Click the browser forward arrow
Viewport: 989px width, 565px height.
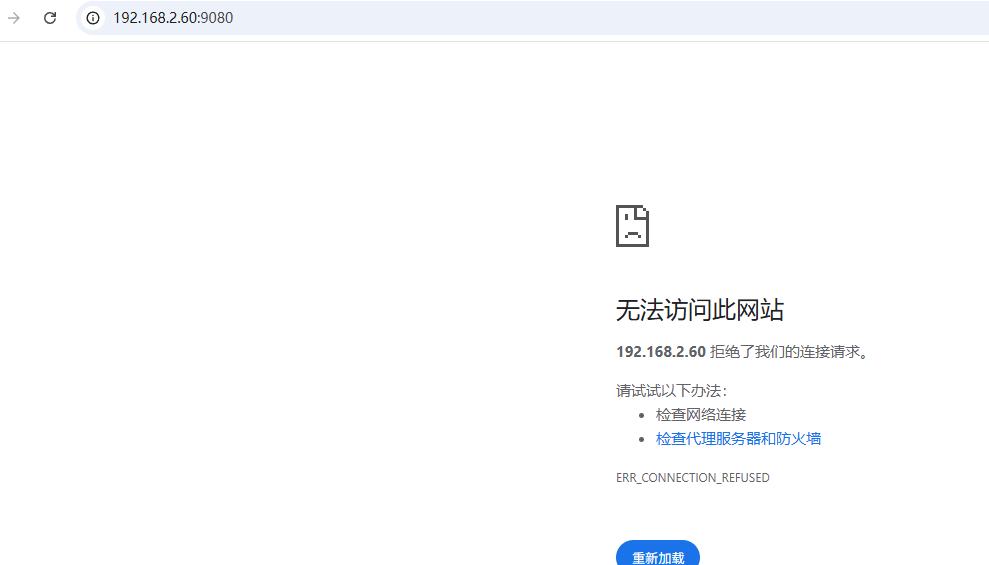(14, 18)
